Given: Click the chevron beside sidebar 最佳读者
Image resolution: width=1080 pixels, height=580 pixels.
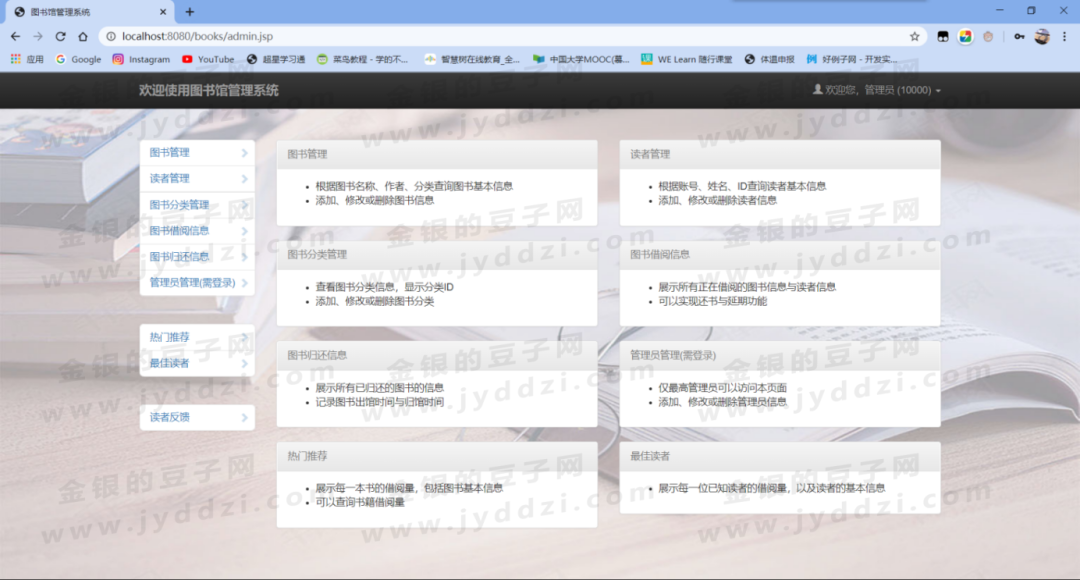Looking at the screenshot, I should pos(245,363).
